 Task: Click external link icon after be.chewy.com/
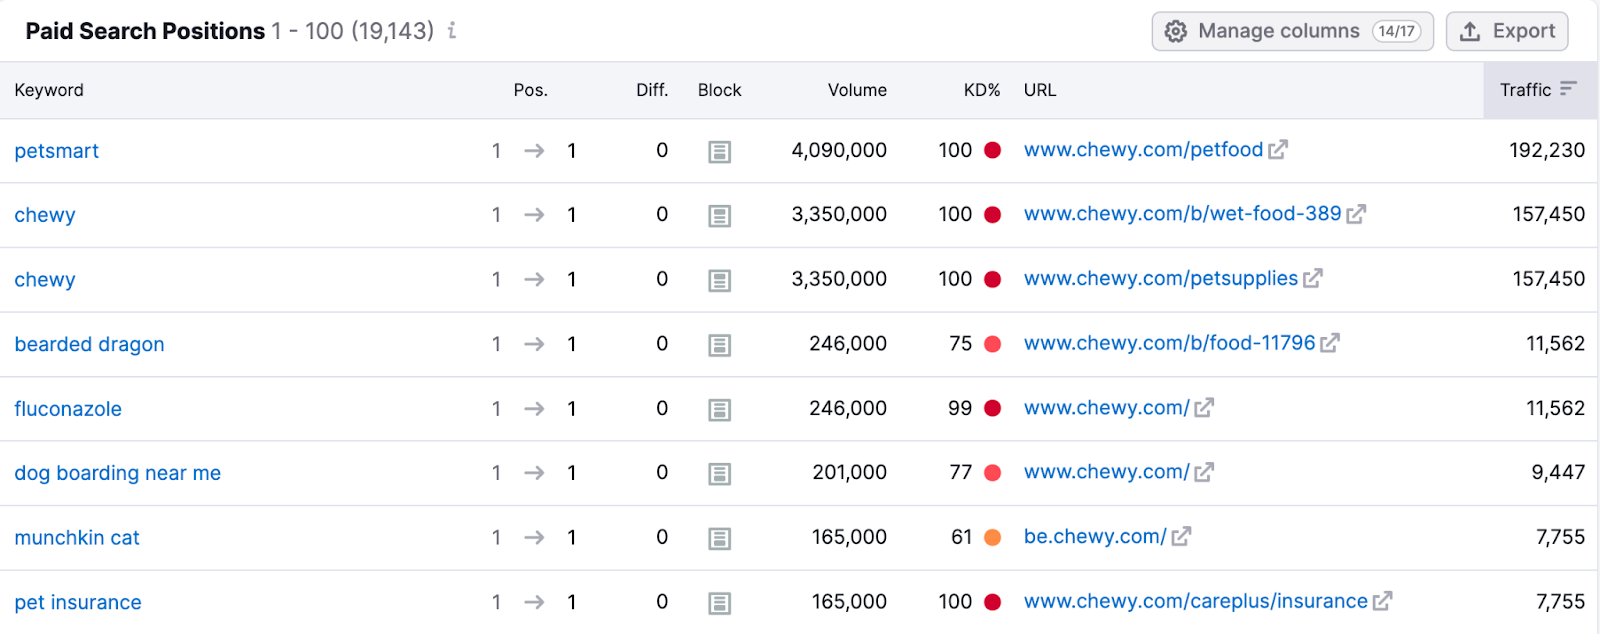tap(1181, 537)
